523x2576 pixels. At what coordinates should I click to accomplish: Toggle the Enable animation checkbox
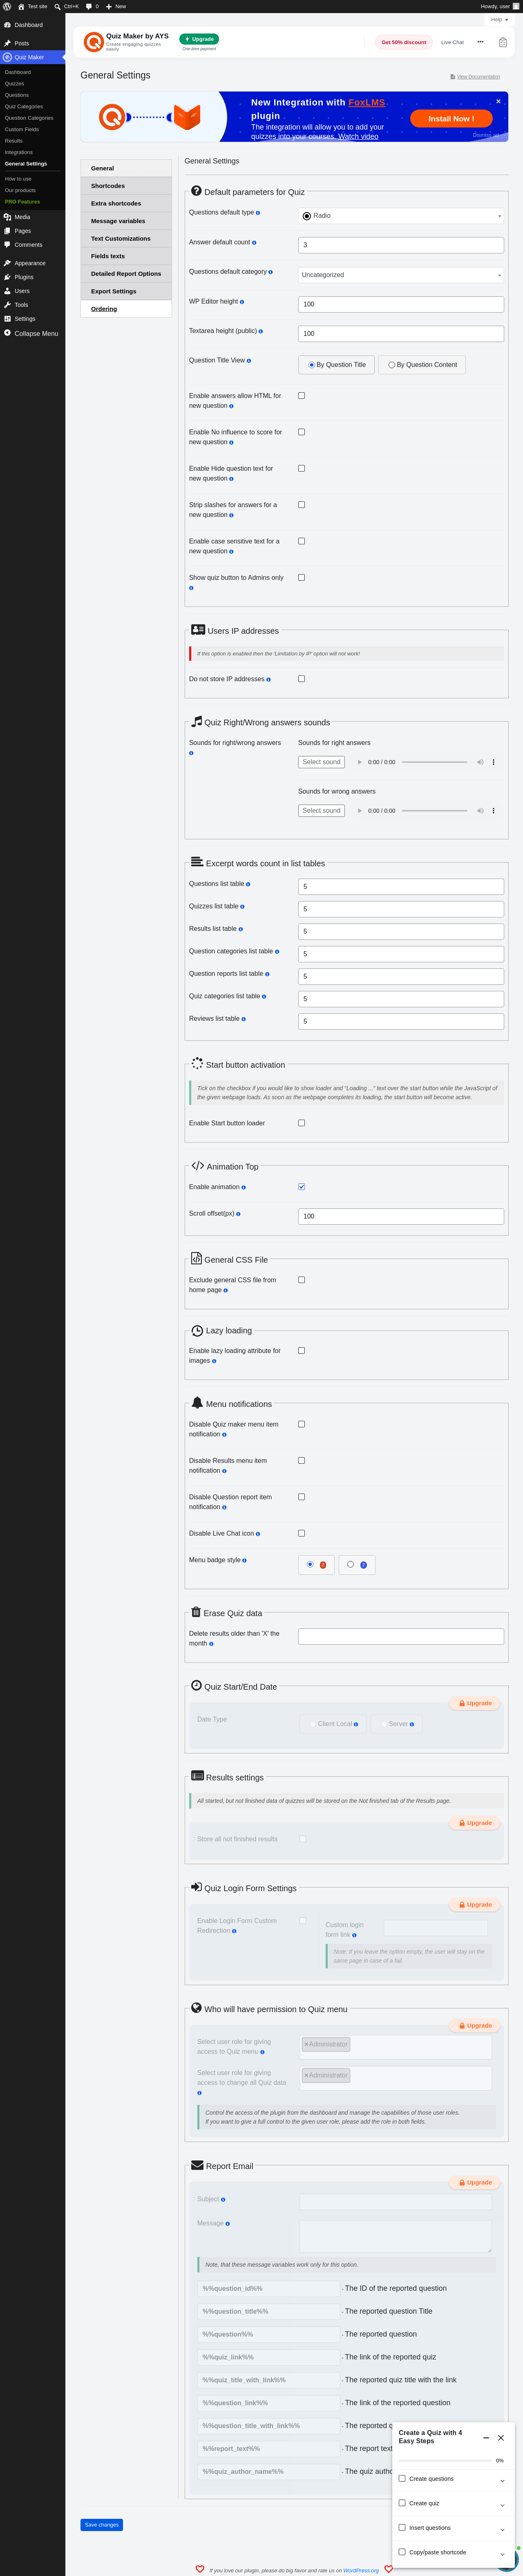coord(301,1187)
